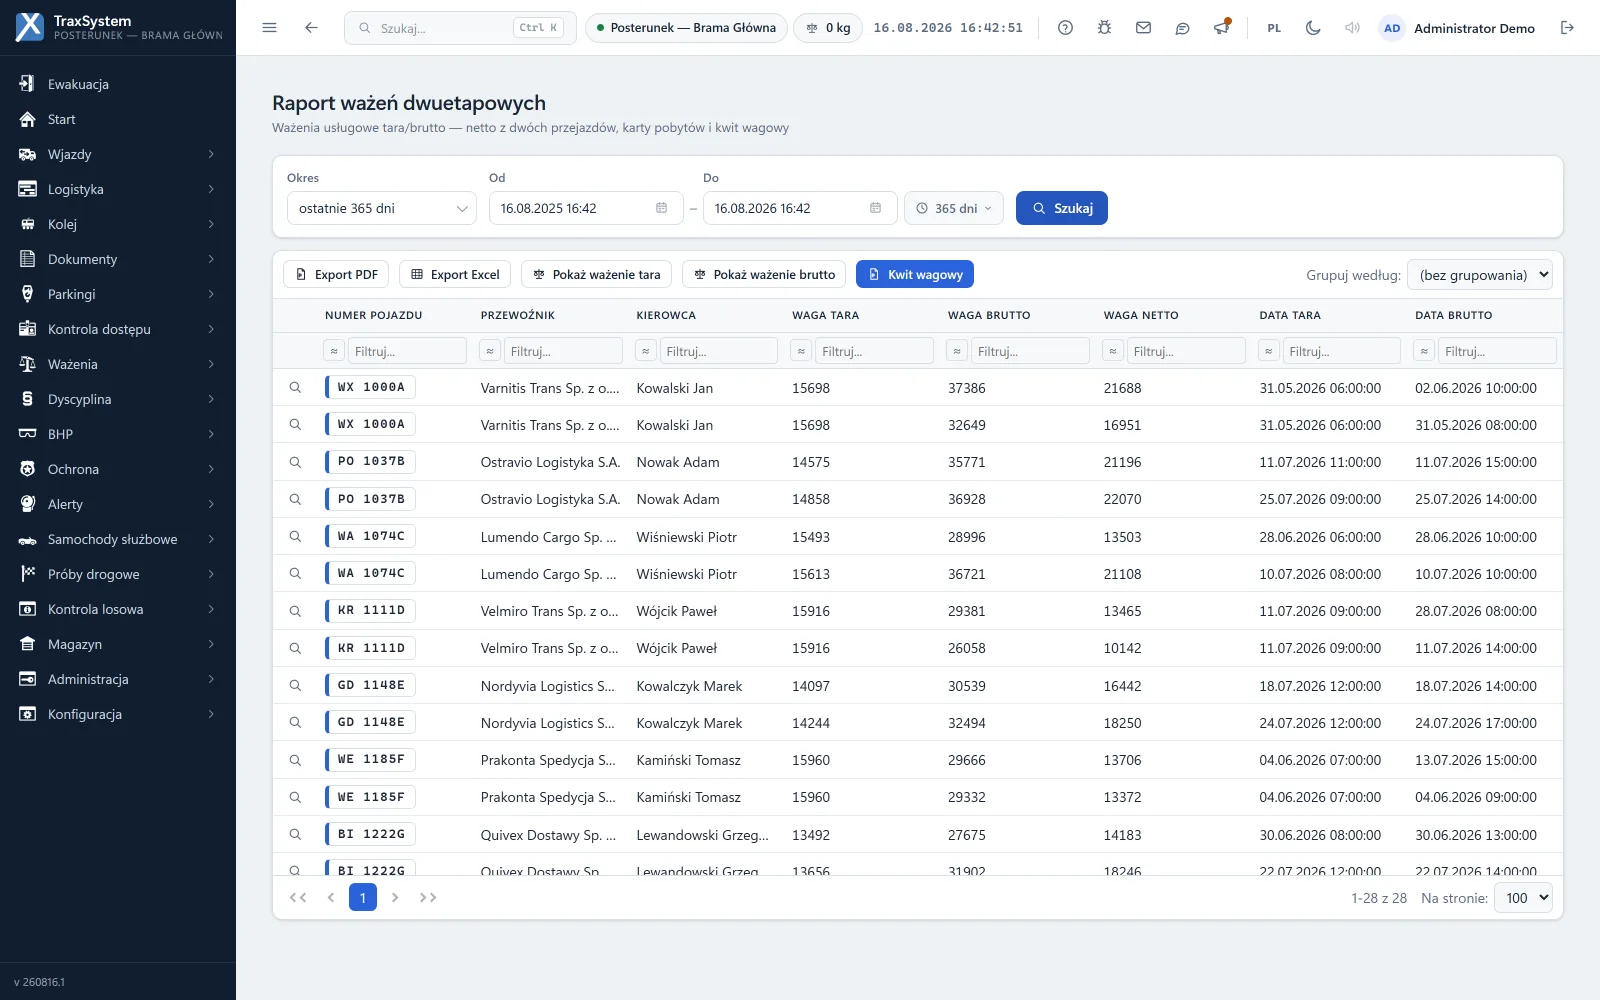
Task: Click the Kwit wagowy button
Action: point(915,274)
